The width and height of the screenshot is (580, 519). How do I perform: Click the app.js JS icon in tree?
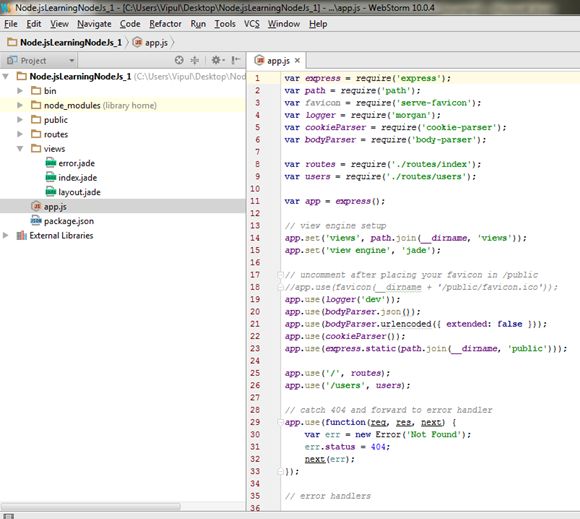36,206
